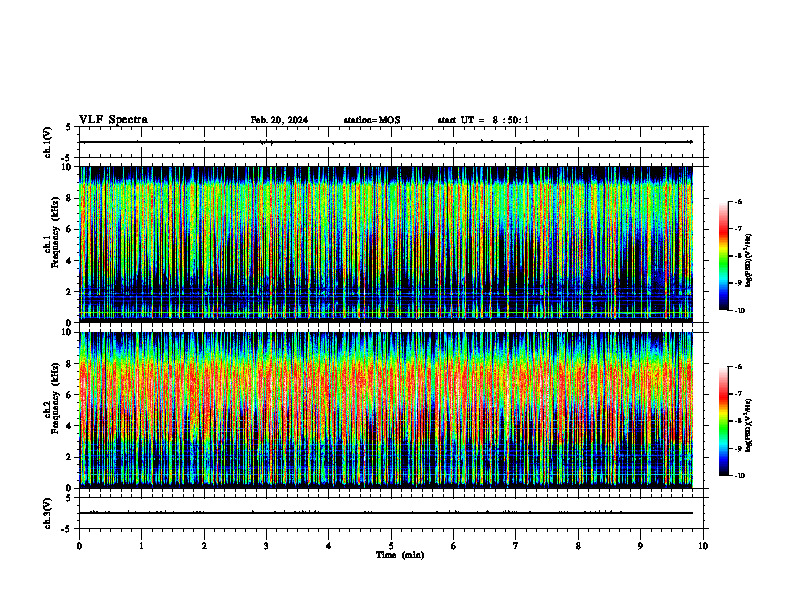Click the time axis tick label '0'
Viewport: 792px width, 612px height.
point(79,546)
